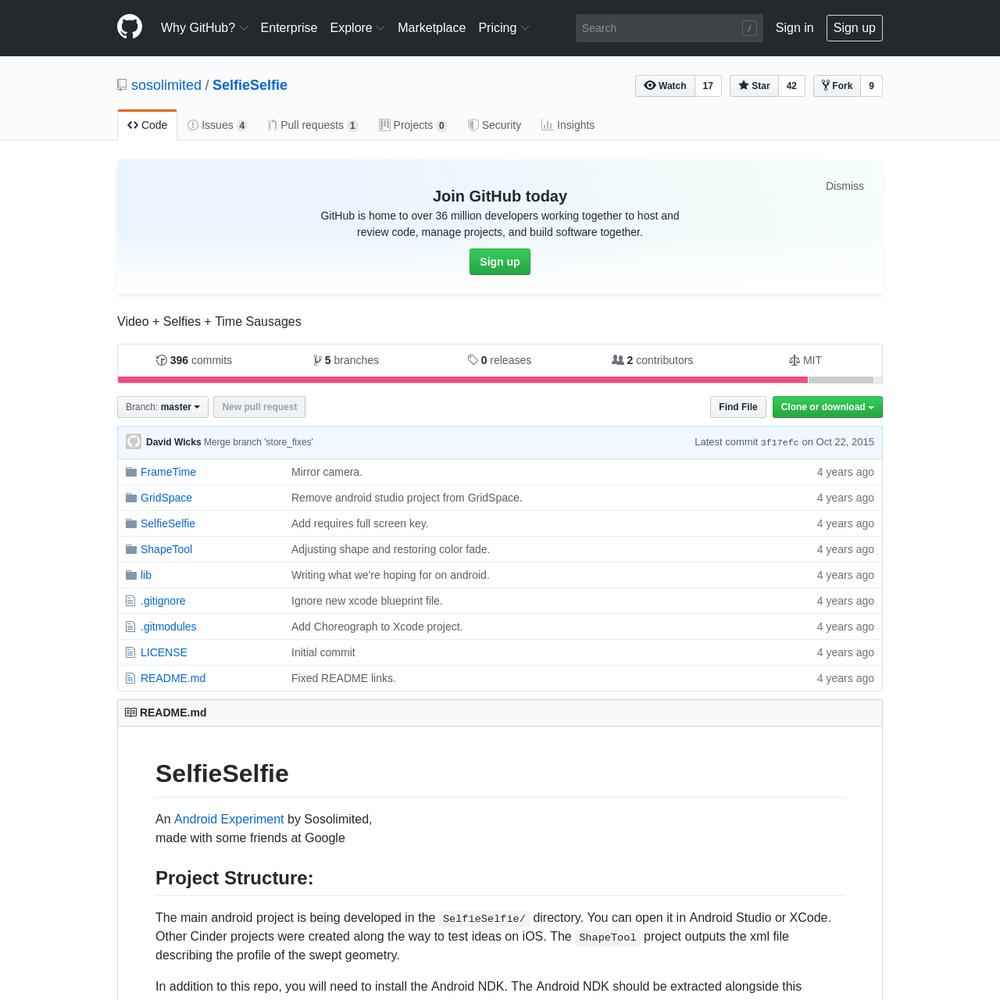Open the Clone or download dropdown
This screenshot has height=1000, width=1000.
point(827,407)
